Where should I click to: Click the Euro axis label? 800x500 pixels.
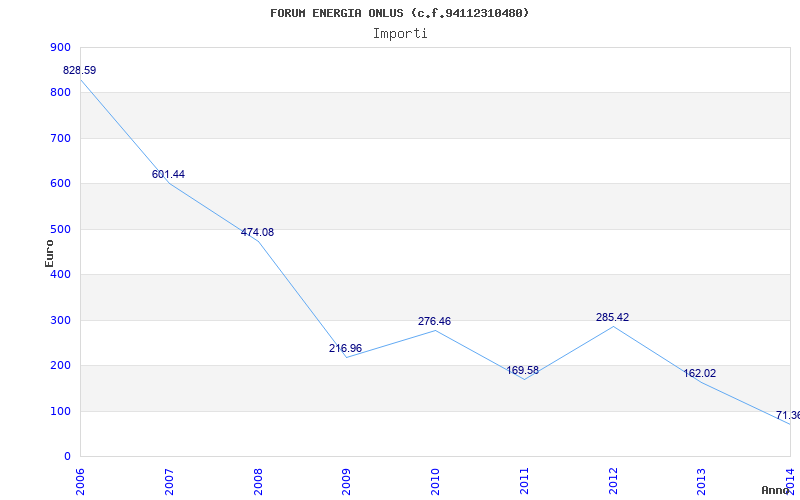coord(49,253)
